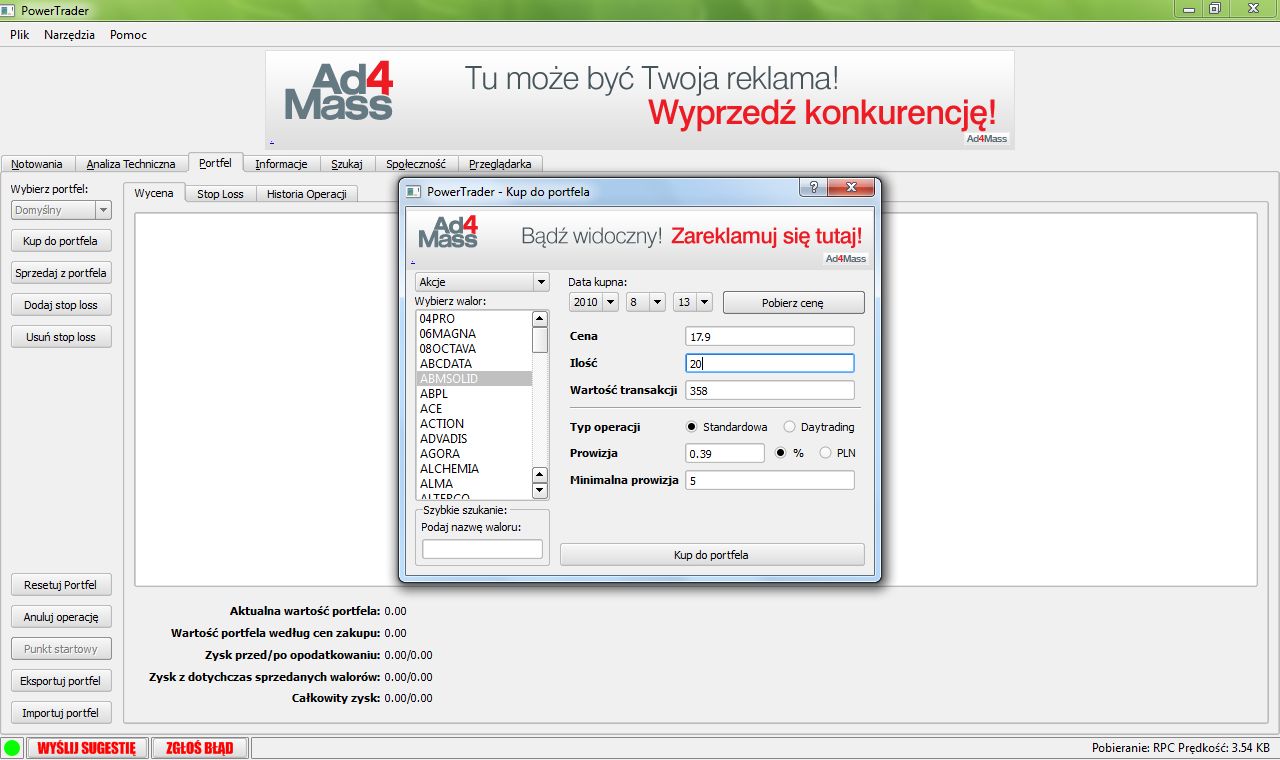Click Kup do portfela in left sidebar
Screen dimensions: 1280x760
point(61,241)
